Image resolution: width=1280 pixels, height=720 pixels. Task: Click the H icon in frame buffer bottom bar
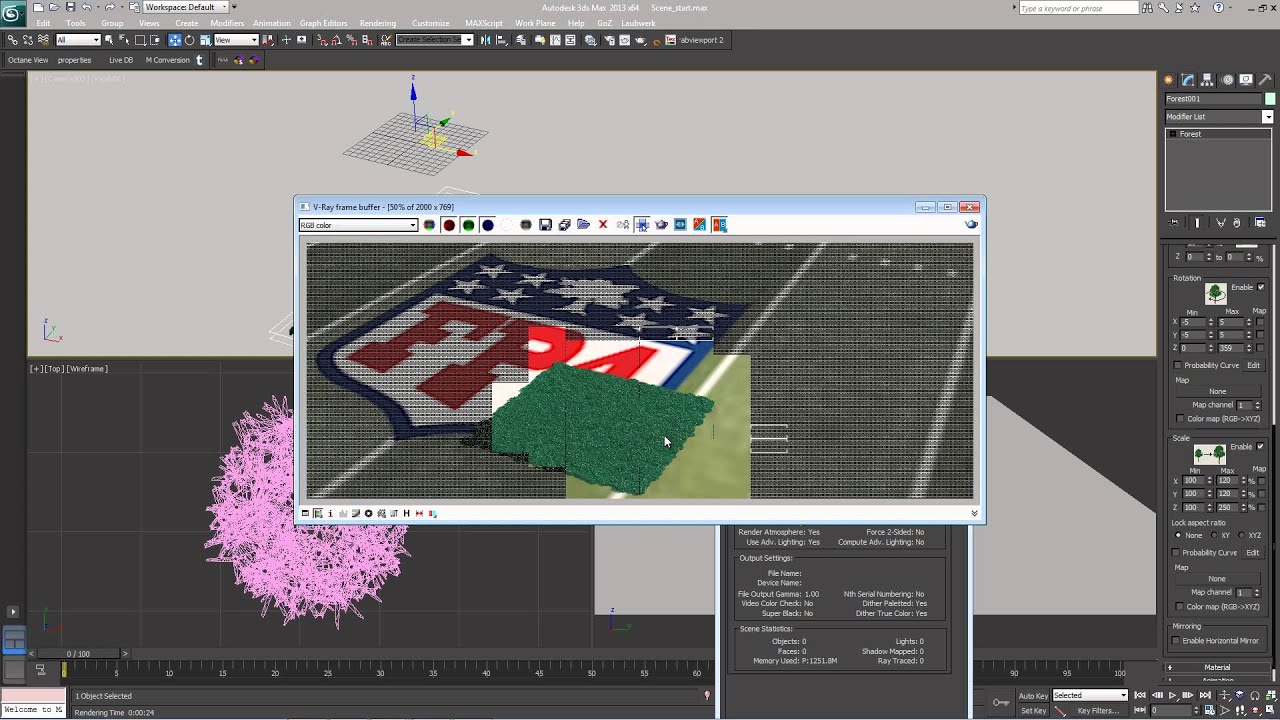tap(406, 513)
